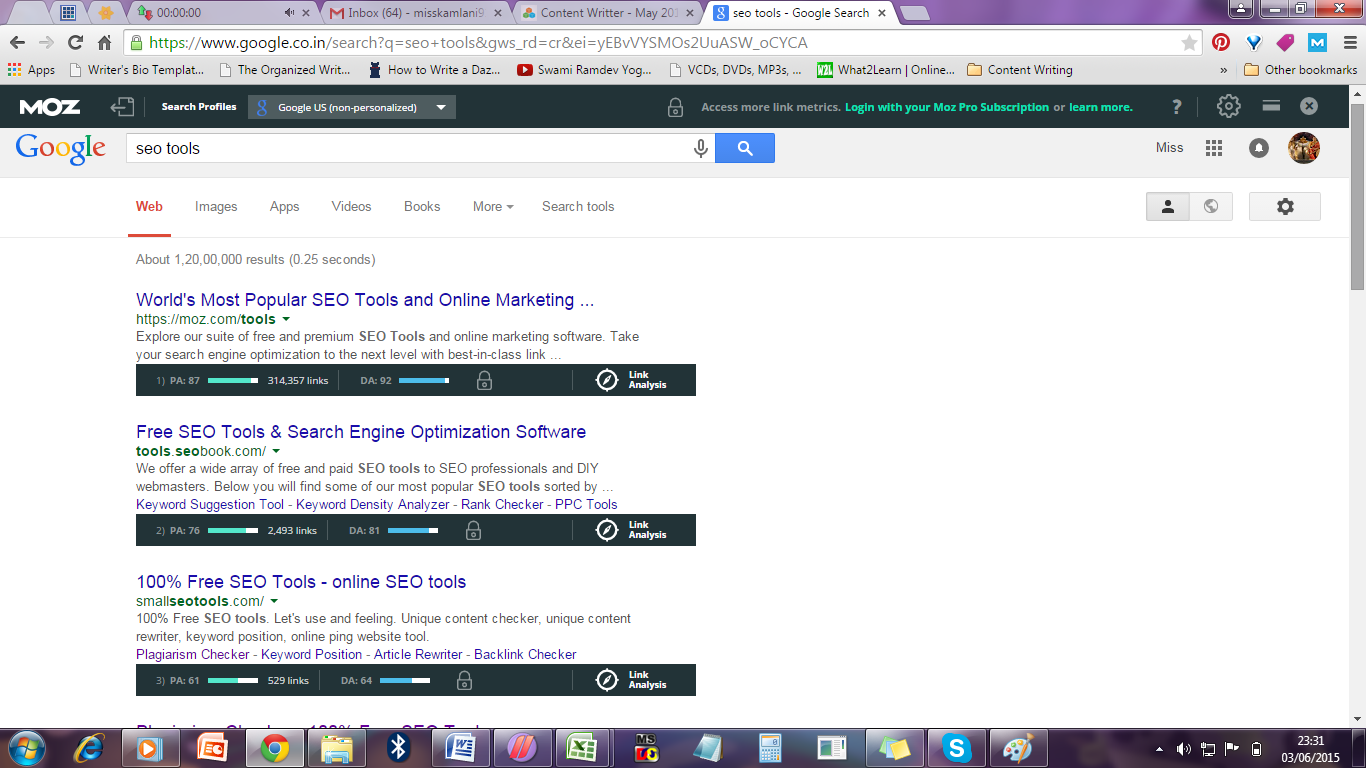Open the tools.seobook.com result arrow menu
Screen dimensions: 1366x768
click(x=276, y=452)
